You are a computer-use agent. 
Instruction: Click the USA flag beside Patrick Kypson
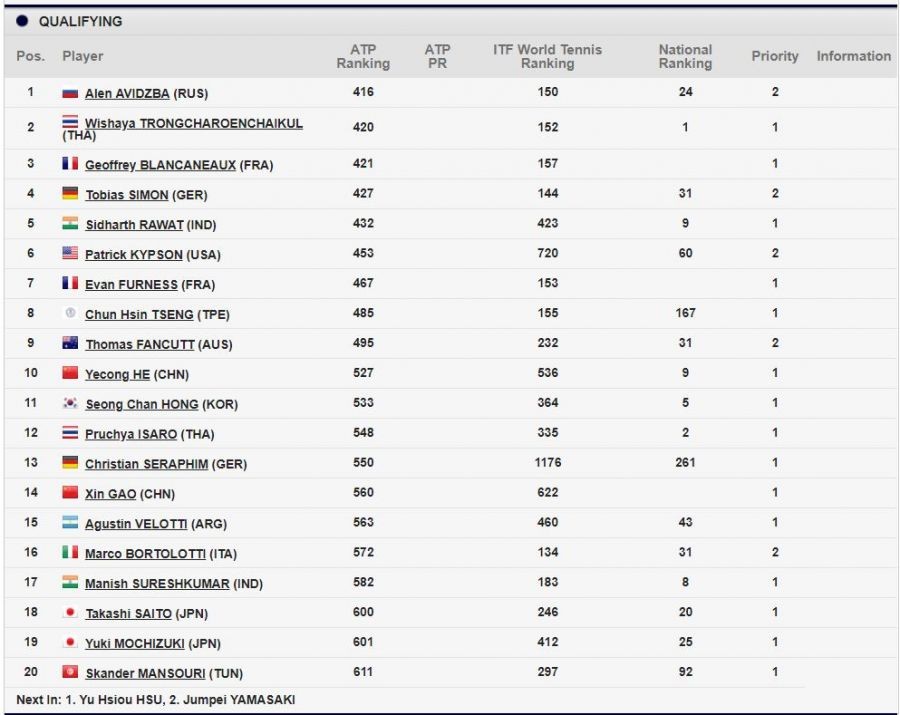click(x=70, y=254)
